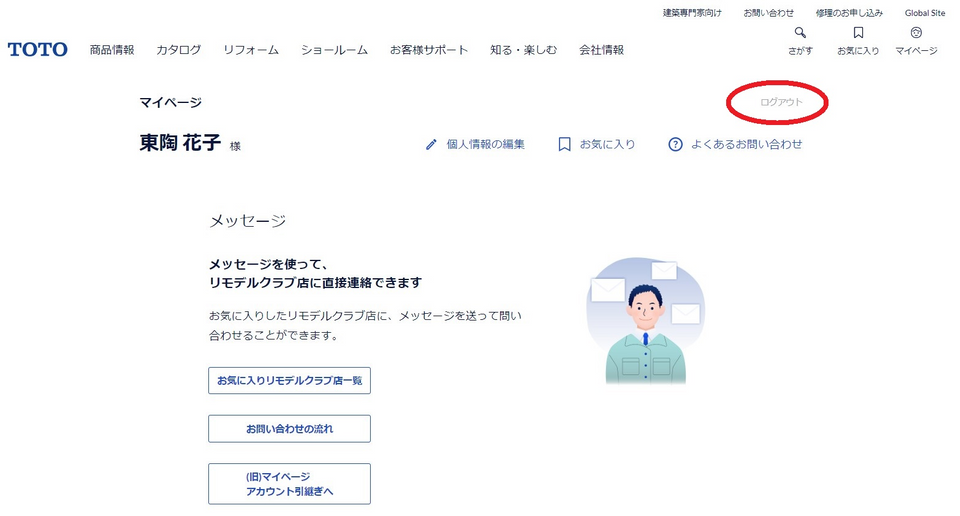This screenshot has width=960, height=516.
Task: Go to ショールーム menu item
Action: 334,50
